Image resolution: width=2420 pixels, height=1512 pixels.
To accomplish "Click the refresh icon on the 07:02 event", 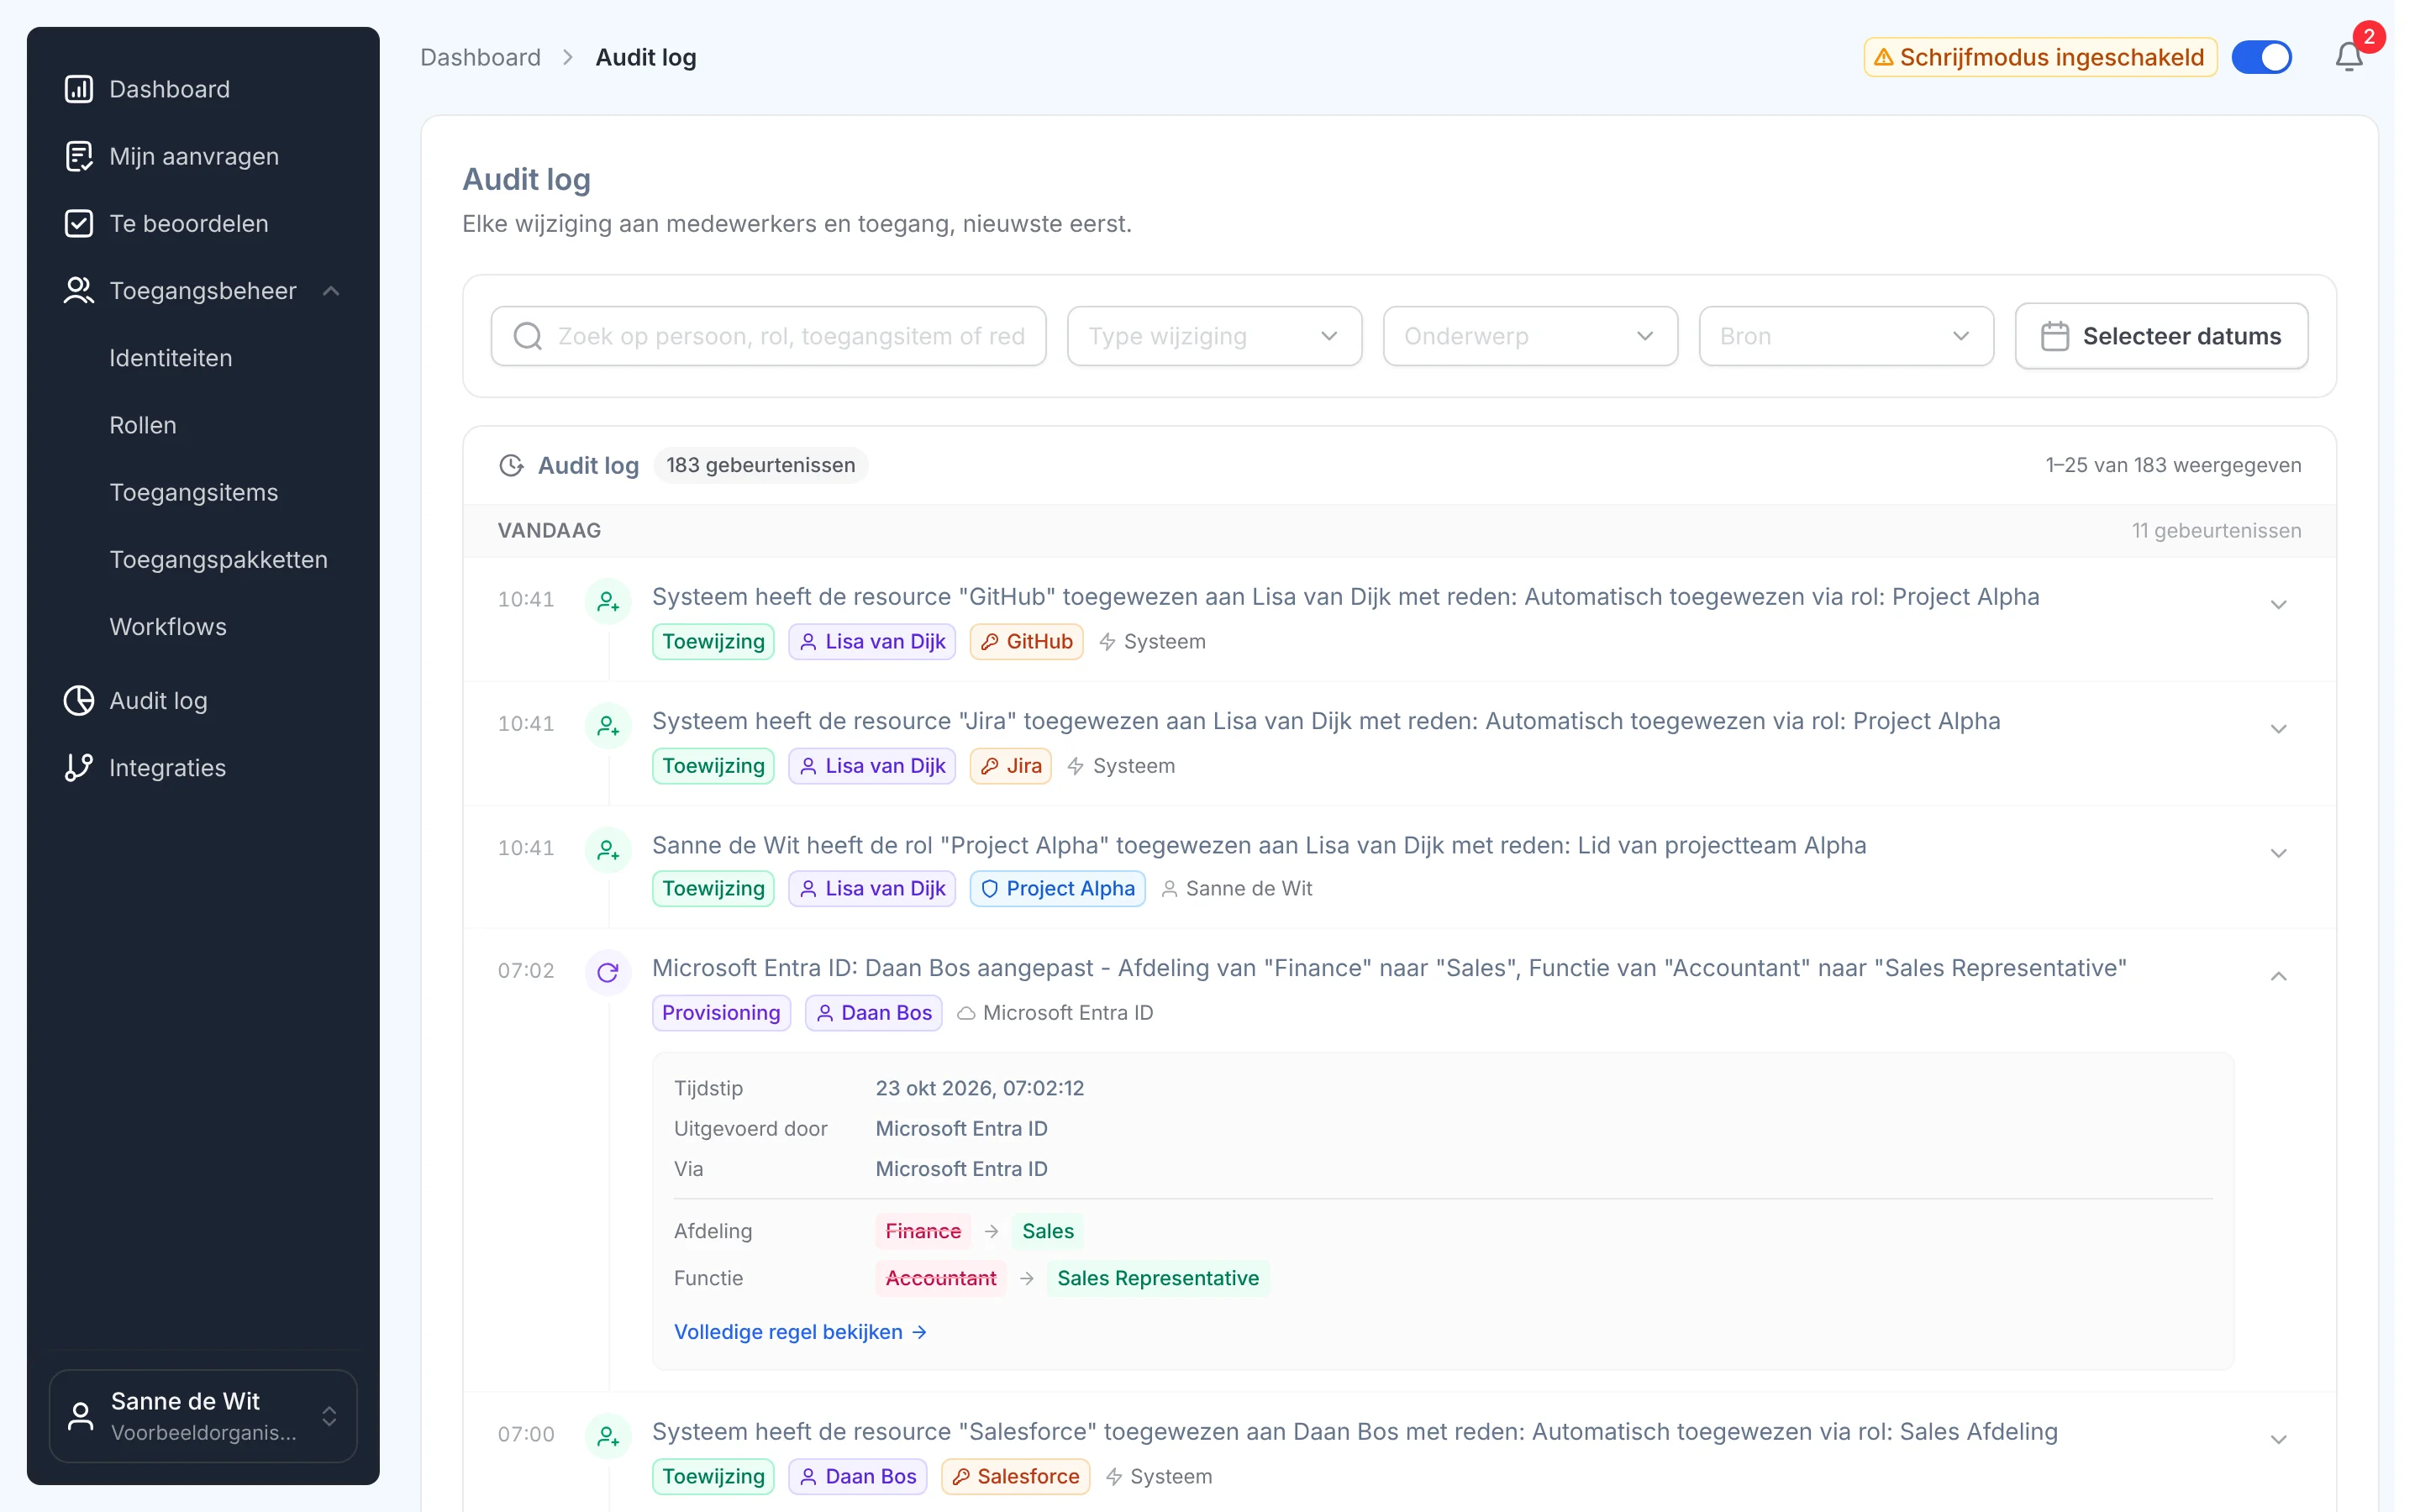I will click(x=608, y=972).
